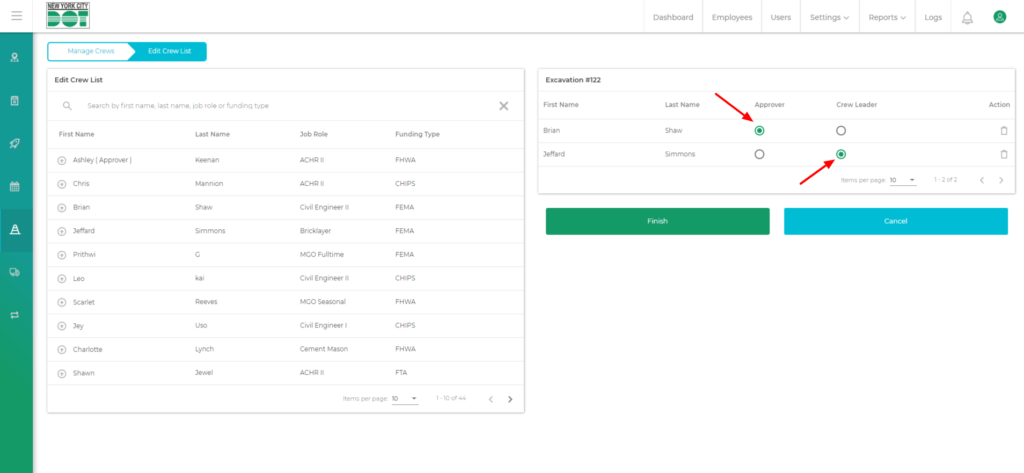The width and height of the screenshot is (1024, 473).
Task: Select Jeffard Simmons as Approver
Action: click(x=760, y=154)
